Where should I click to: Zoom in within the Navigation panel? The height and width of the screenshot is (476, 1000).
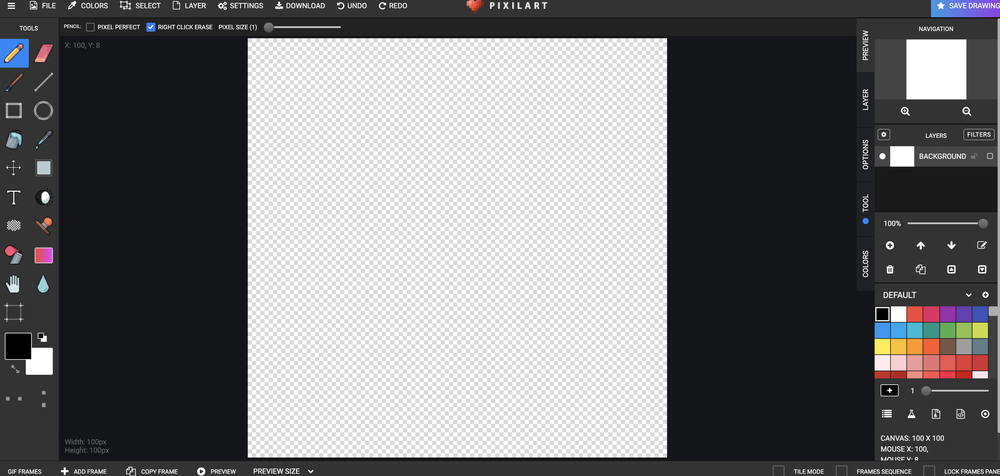pyautogui.click(x=905, y=112)
